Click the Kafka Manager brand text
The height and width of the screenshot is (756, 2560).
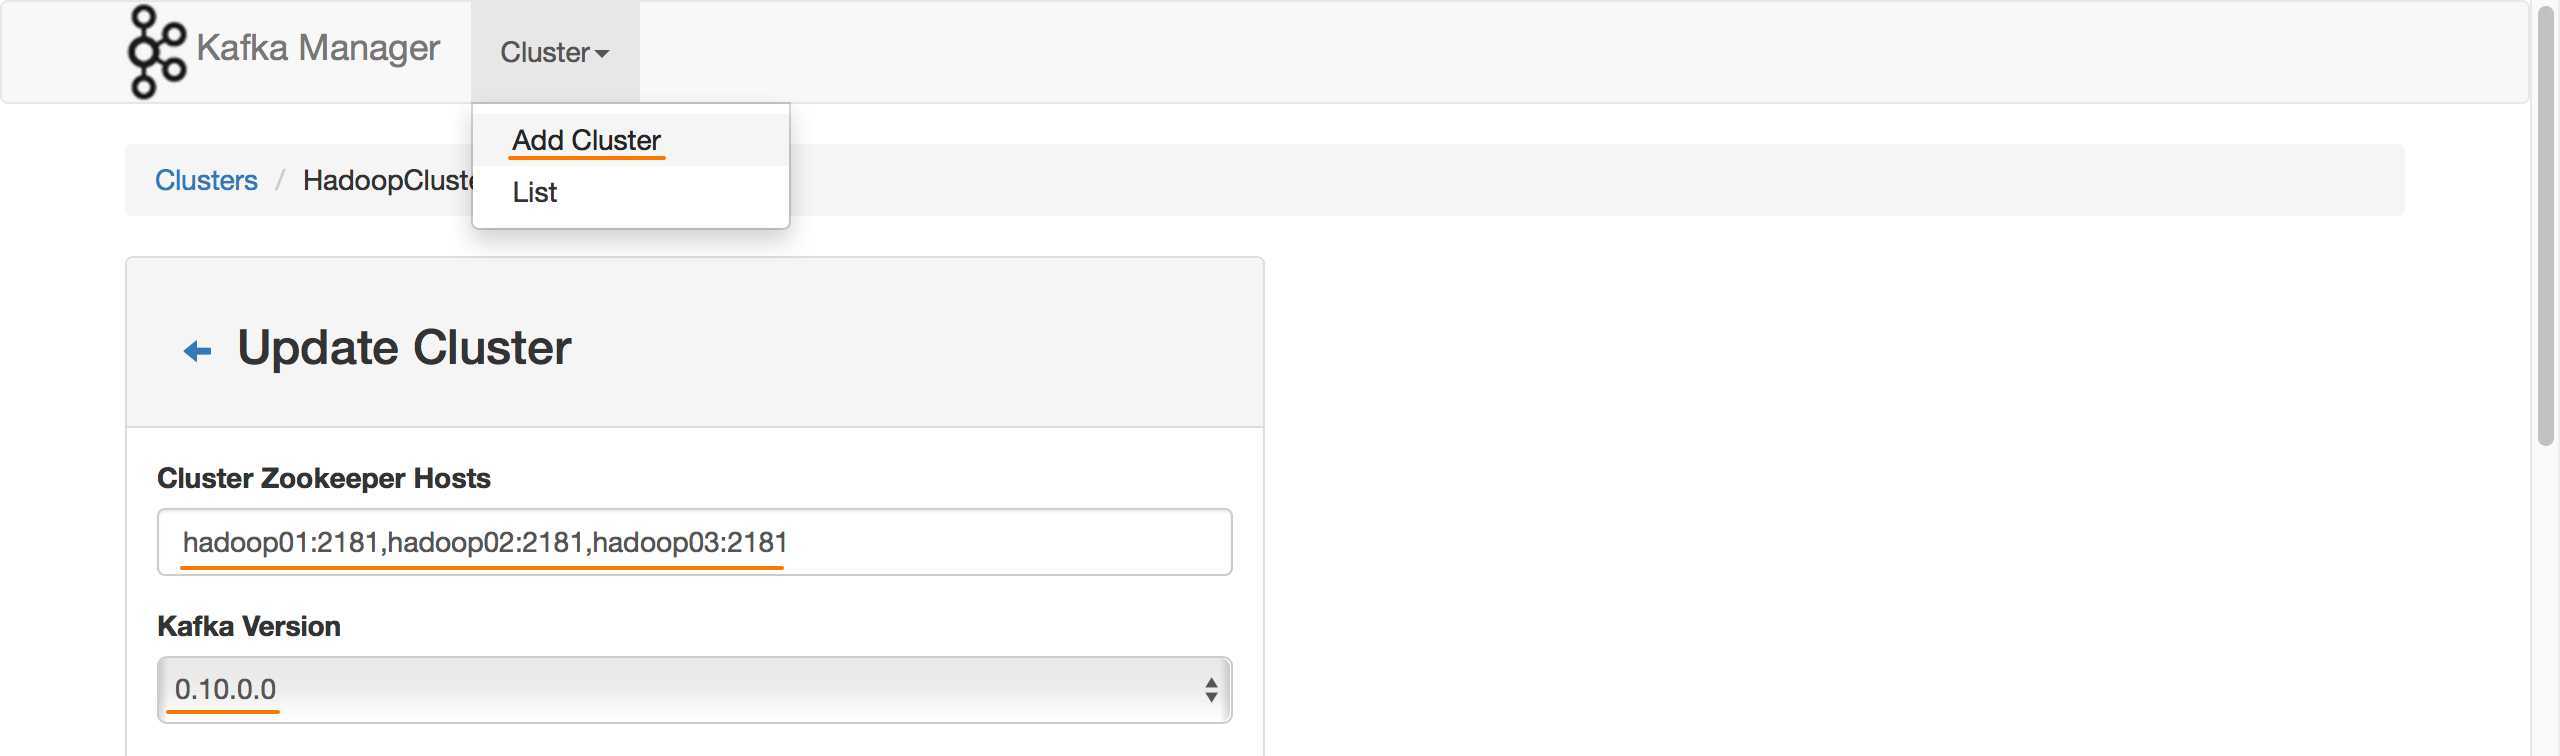point(318,48)
